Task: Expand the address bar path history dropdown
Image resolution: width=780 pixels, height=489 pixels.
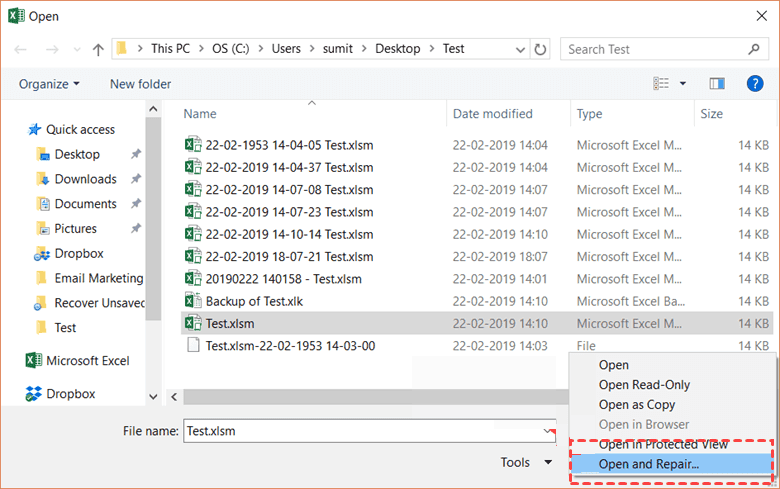Action: point(520,49)
